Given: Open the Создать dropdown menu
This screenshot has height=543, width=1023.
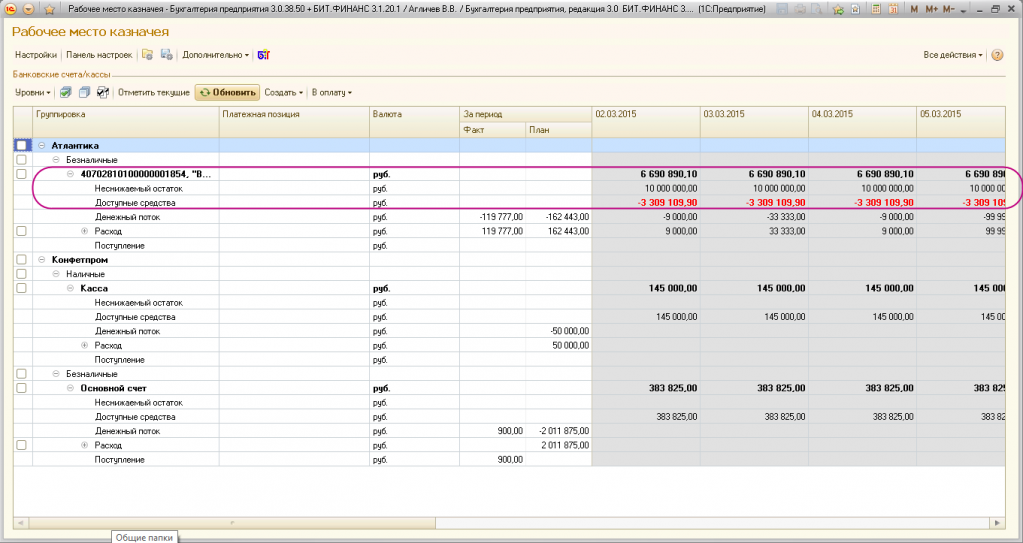Looking at the screenshot, I should pos(283,92).
